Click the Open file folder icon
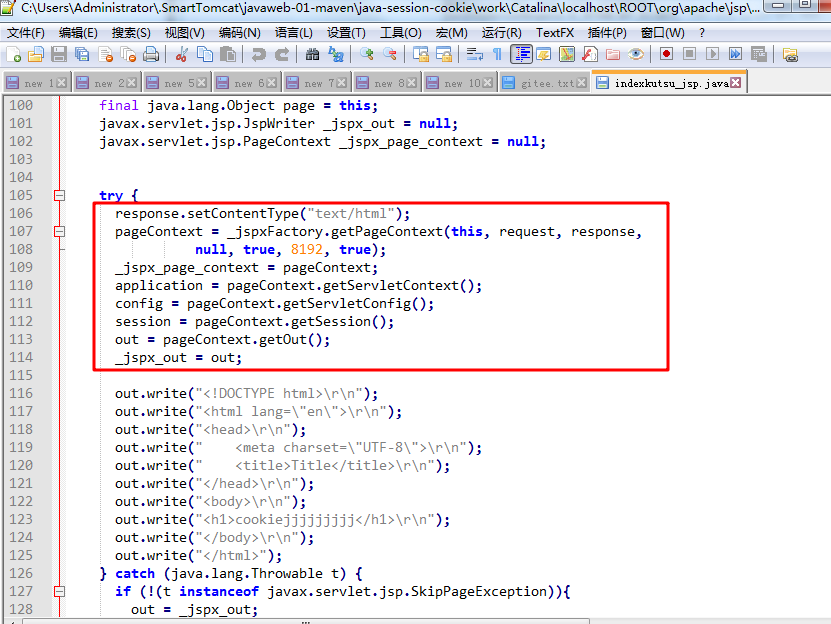 [36, 55]
